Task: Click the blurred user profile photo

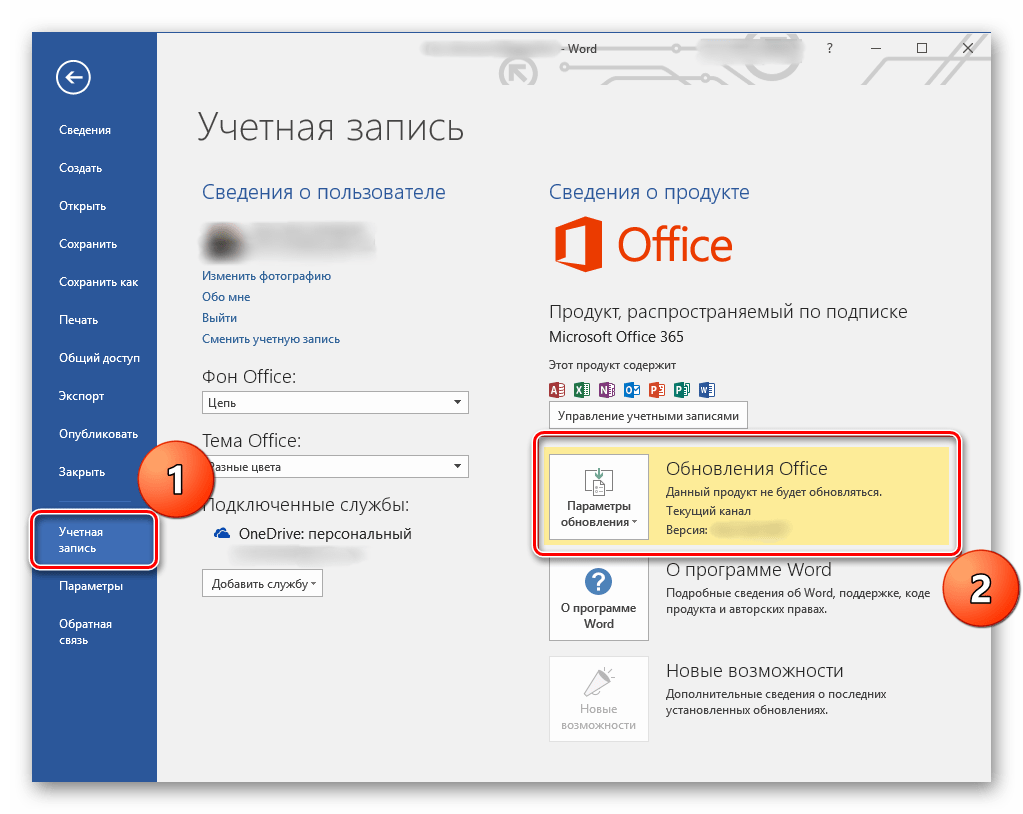Action: [223, 242]
